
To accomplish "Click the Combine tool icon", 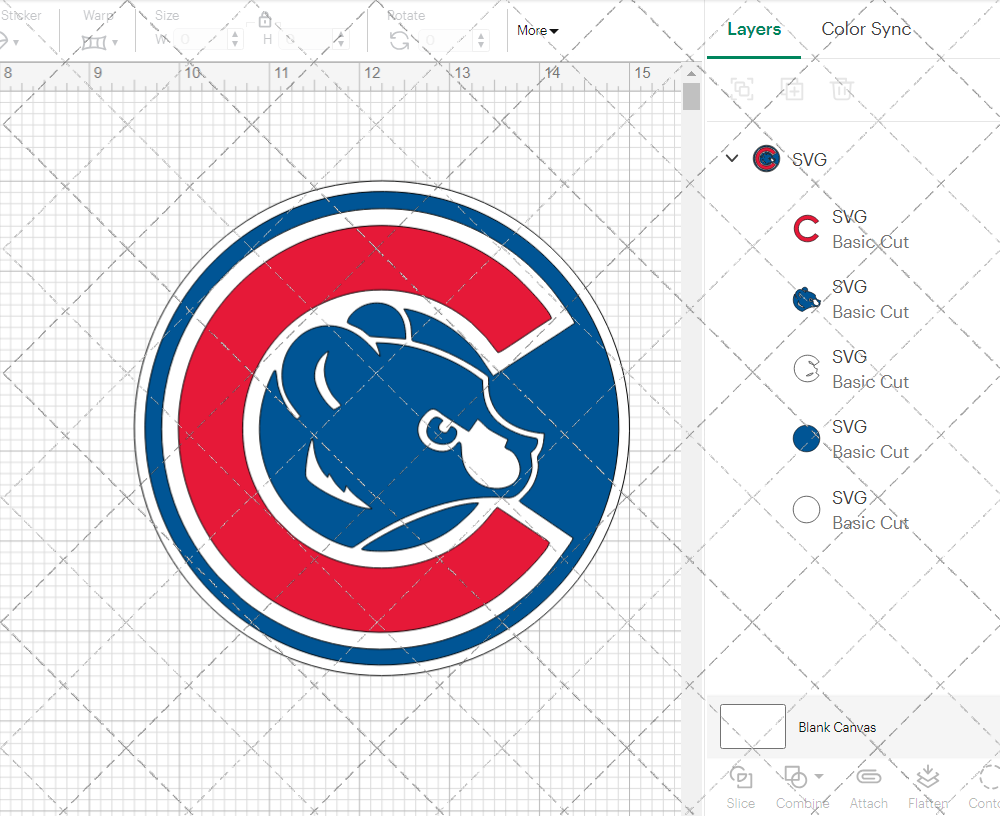I will (795, 778).
